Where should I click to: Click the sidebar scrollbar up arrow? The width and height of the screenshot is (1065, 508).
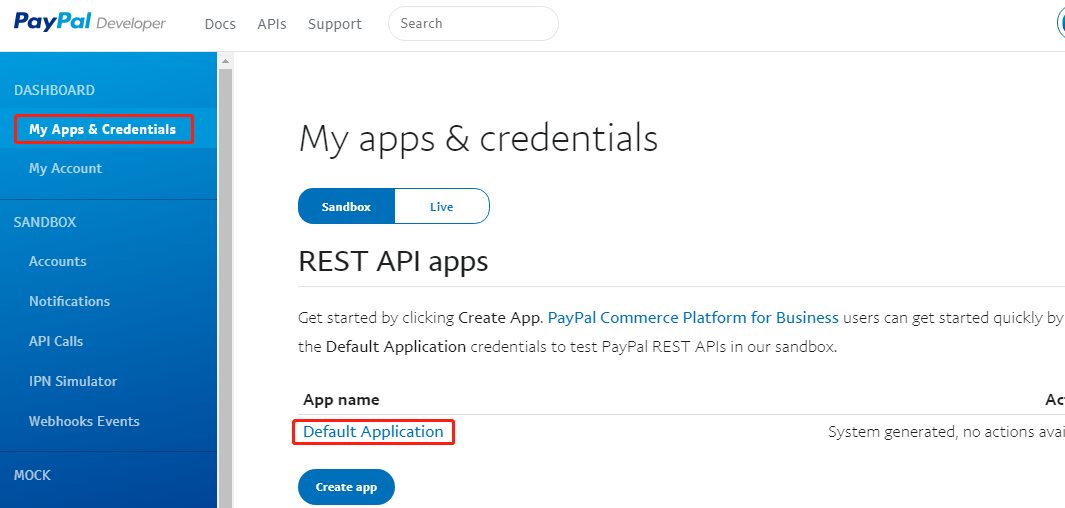225,61
